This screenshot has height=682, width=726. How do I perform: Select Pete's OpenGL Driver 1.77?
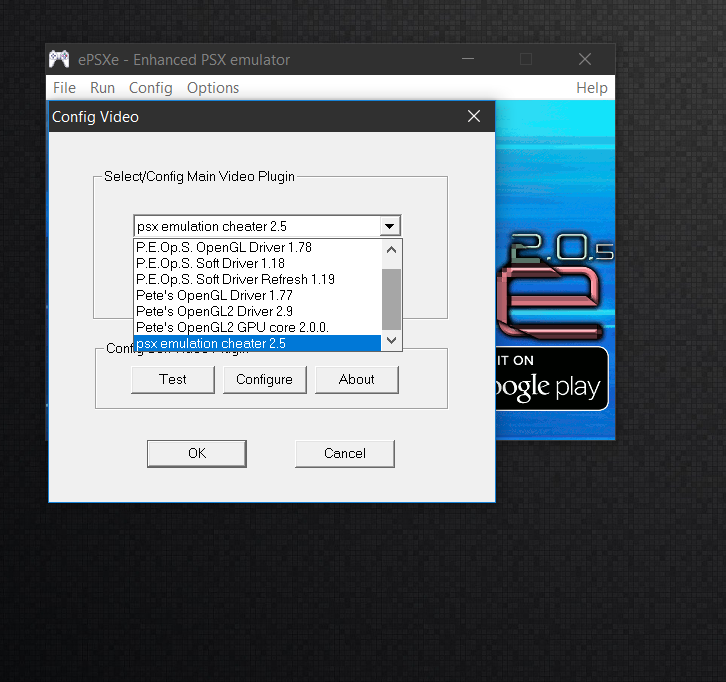257,295
